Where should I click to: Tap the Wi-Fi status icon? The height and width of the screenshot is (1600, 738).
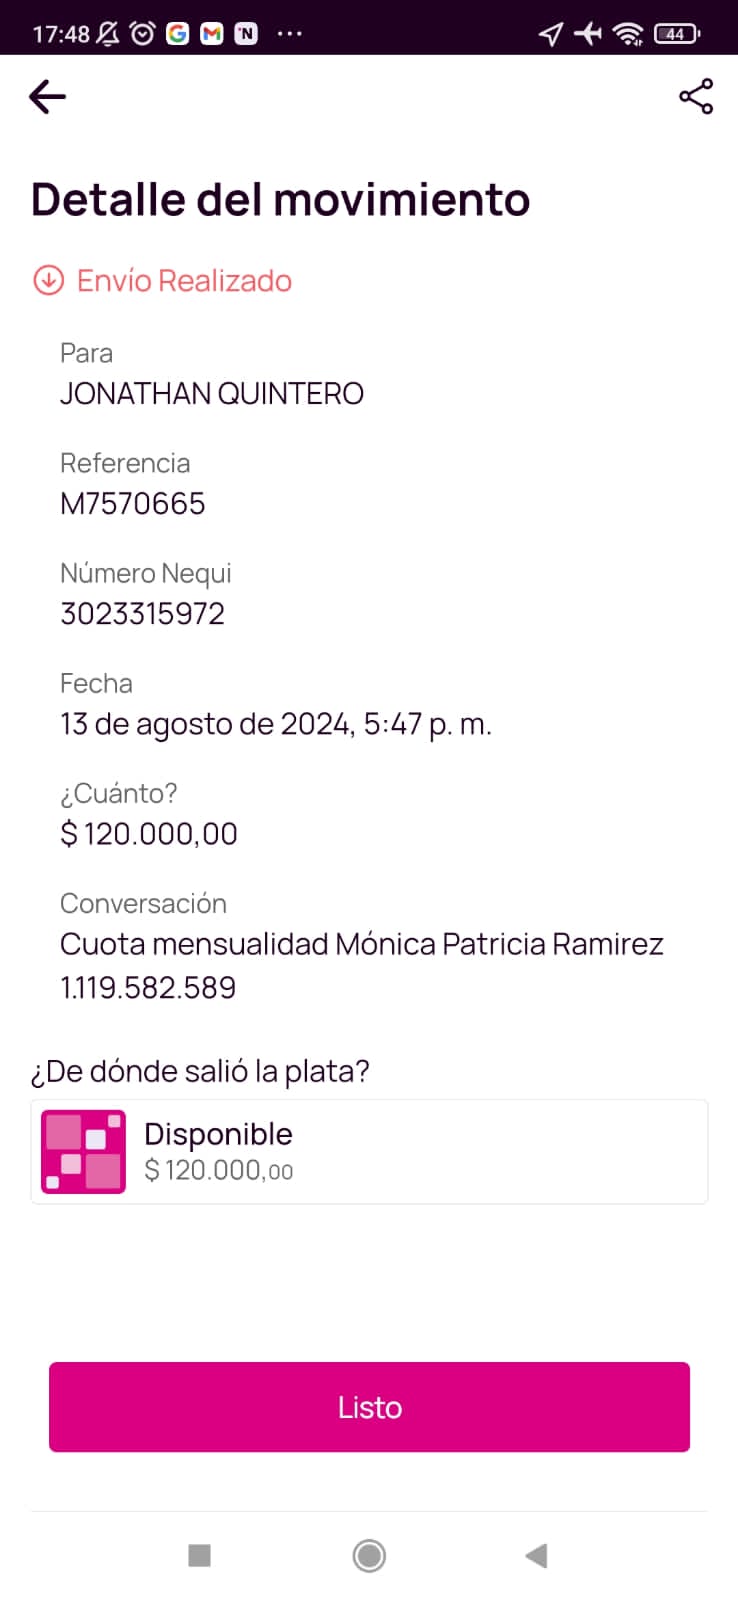628,34
